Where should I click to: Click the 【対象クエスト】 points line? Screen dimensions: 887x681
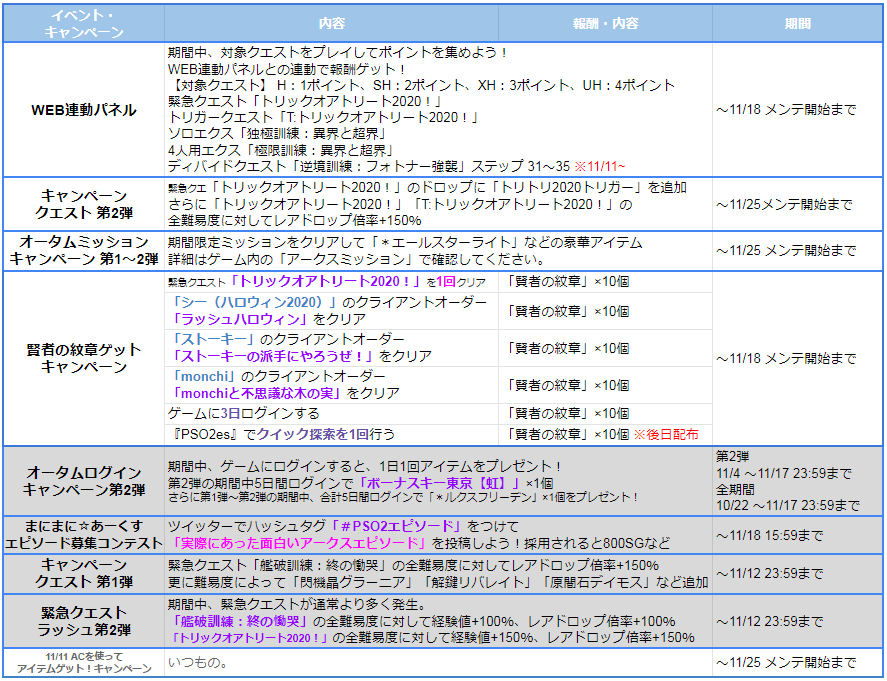(421, 85)
